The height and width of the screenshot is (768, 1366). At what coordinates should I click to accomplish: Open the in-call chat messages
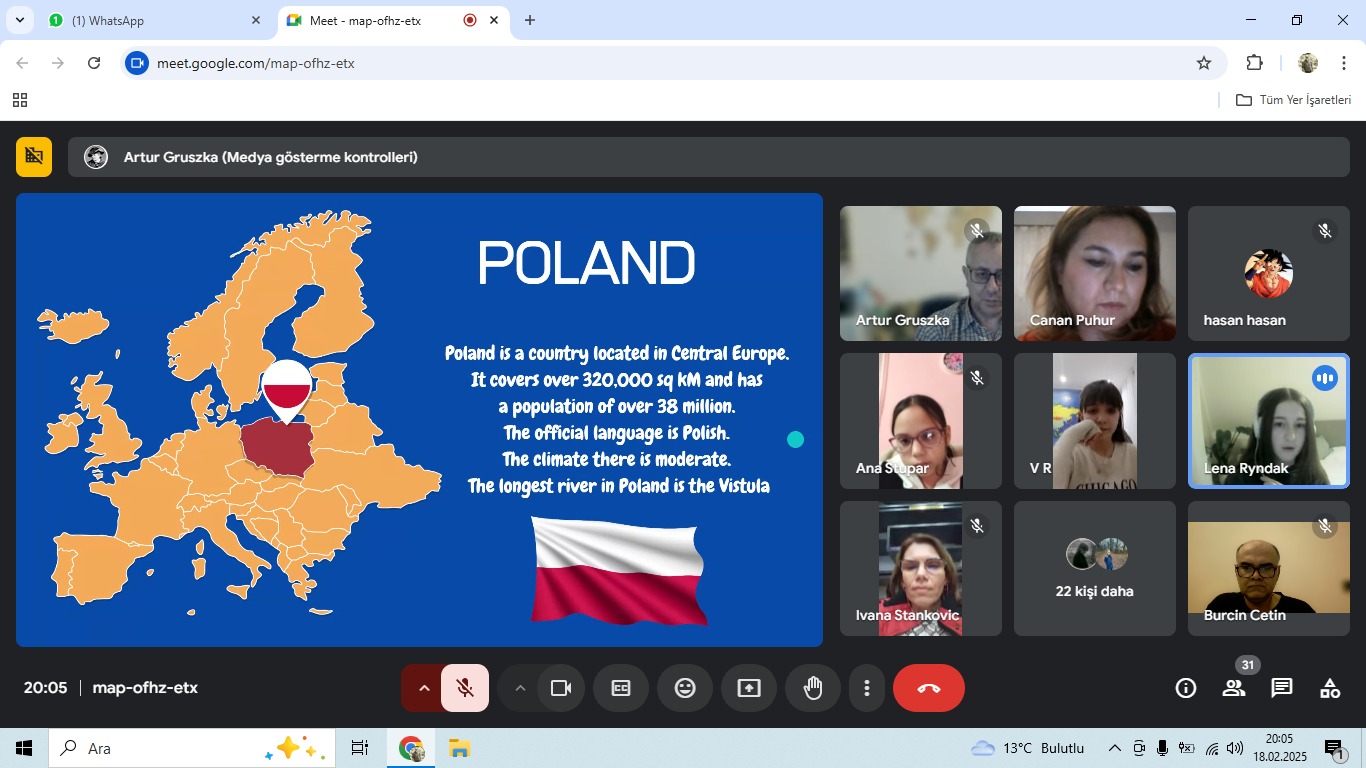[1282, 688]
